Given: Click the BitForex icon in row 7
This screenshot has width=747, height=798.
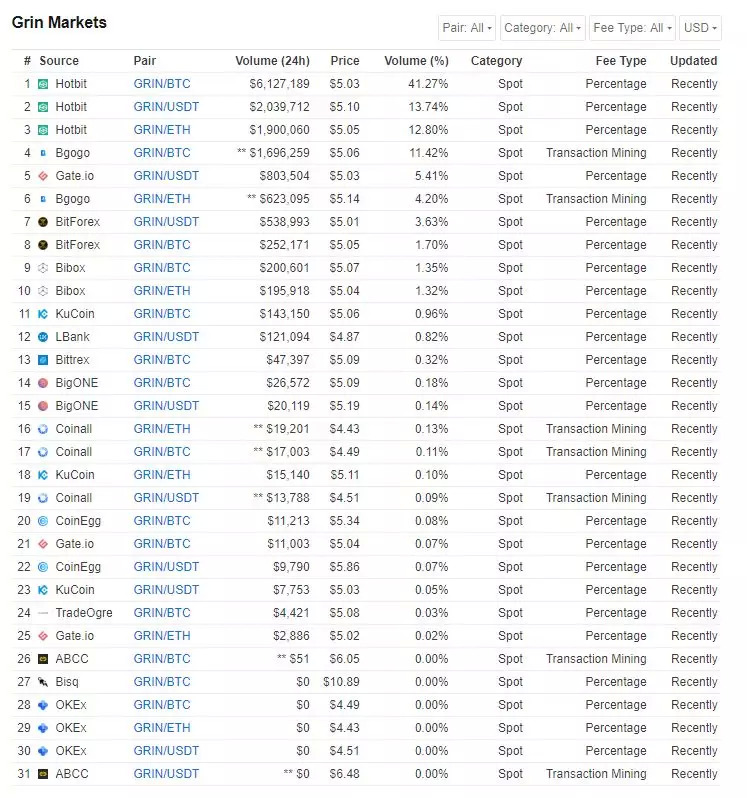Looking at the screenshot, I should (43, 222).
